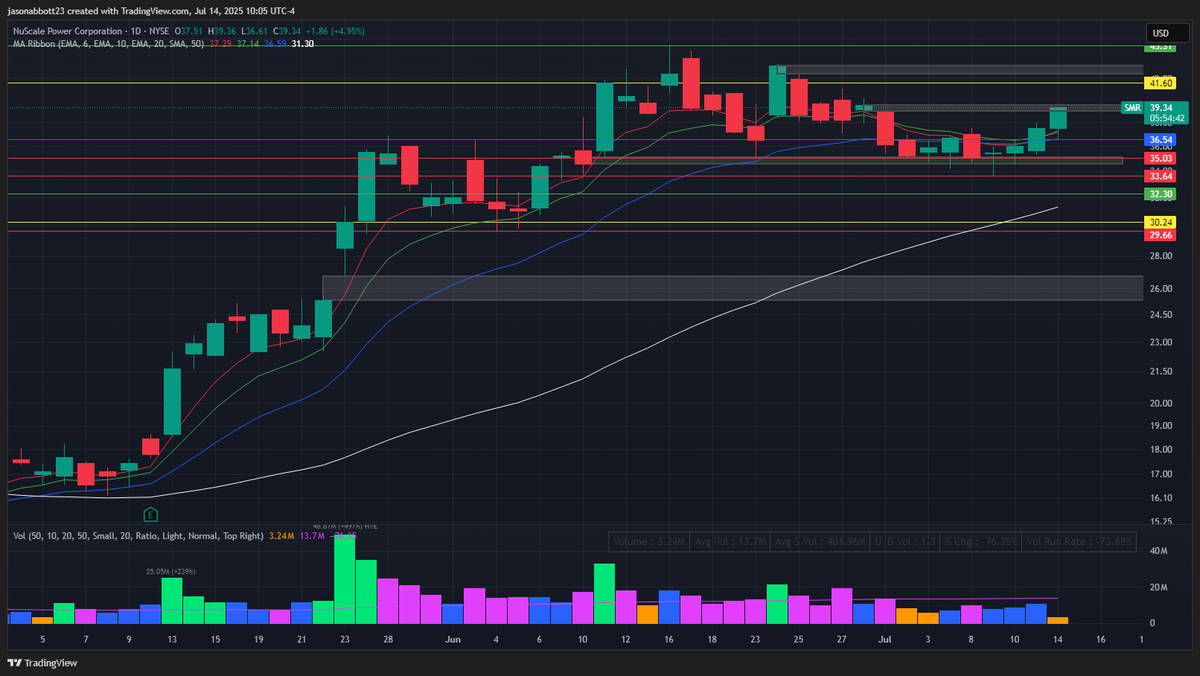This screenshot has width=1200, height=676.
Task: Click the % Chg : -76.35% cell
Action: (981, 541)
